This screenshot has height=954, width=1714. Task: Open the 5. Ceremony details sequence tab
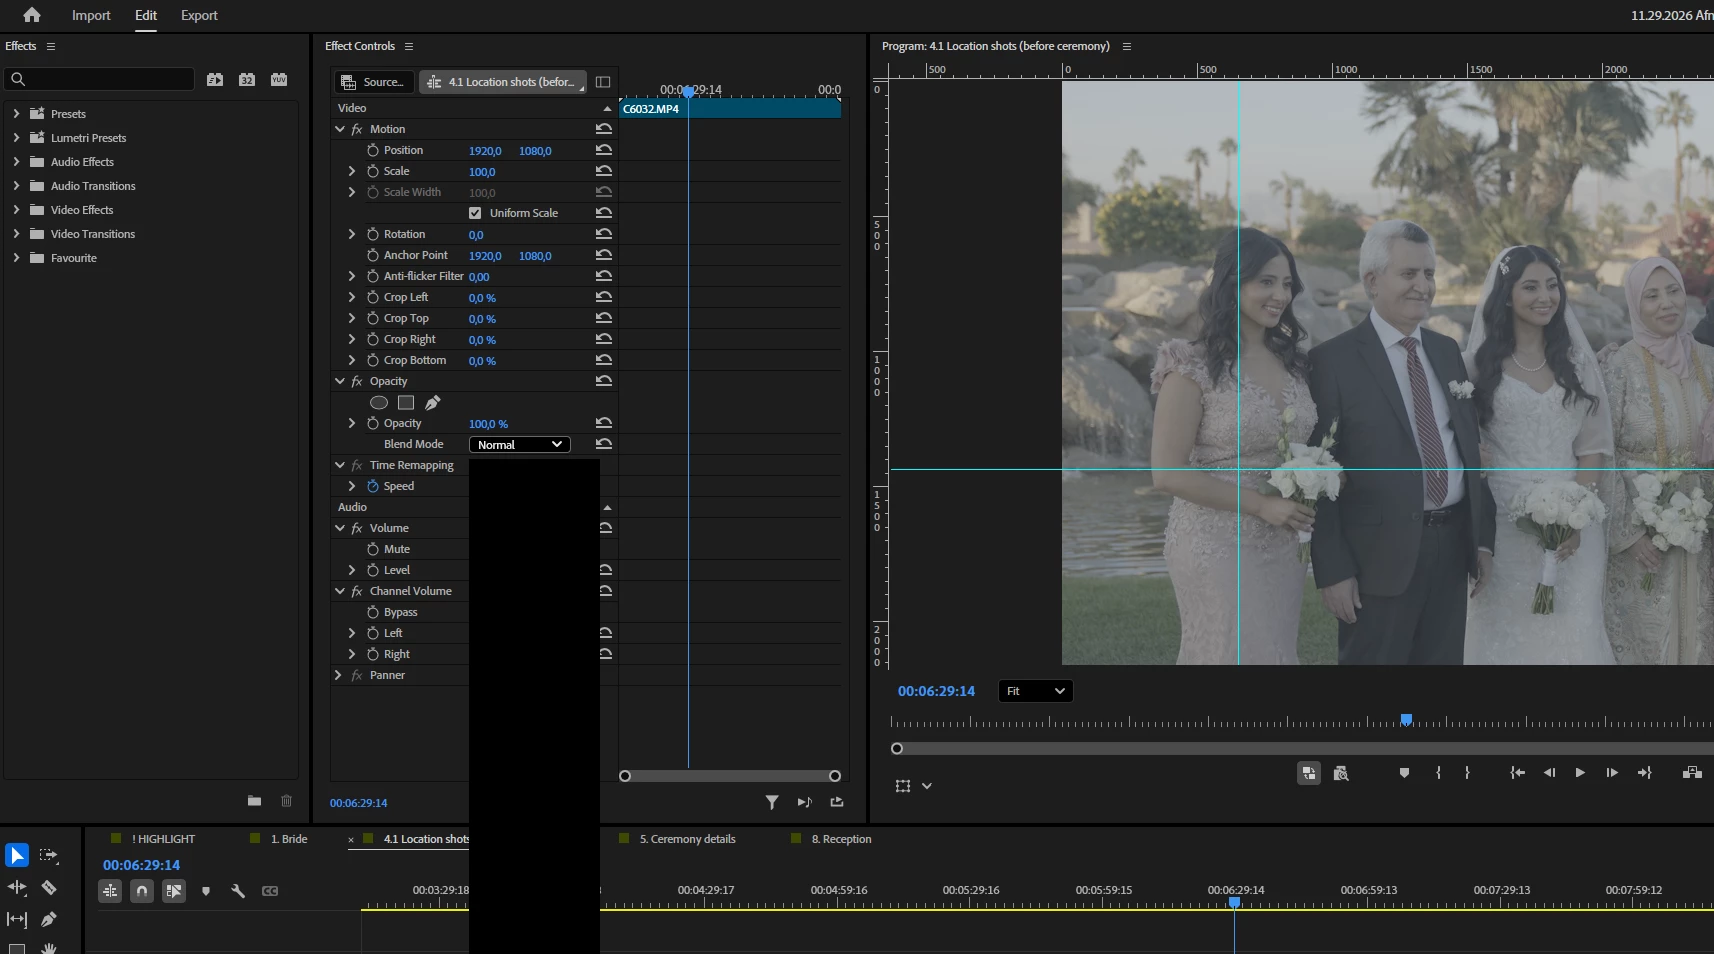[x=687, y=839]
